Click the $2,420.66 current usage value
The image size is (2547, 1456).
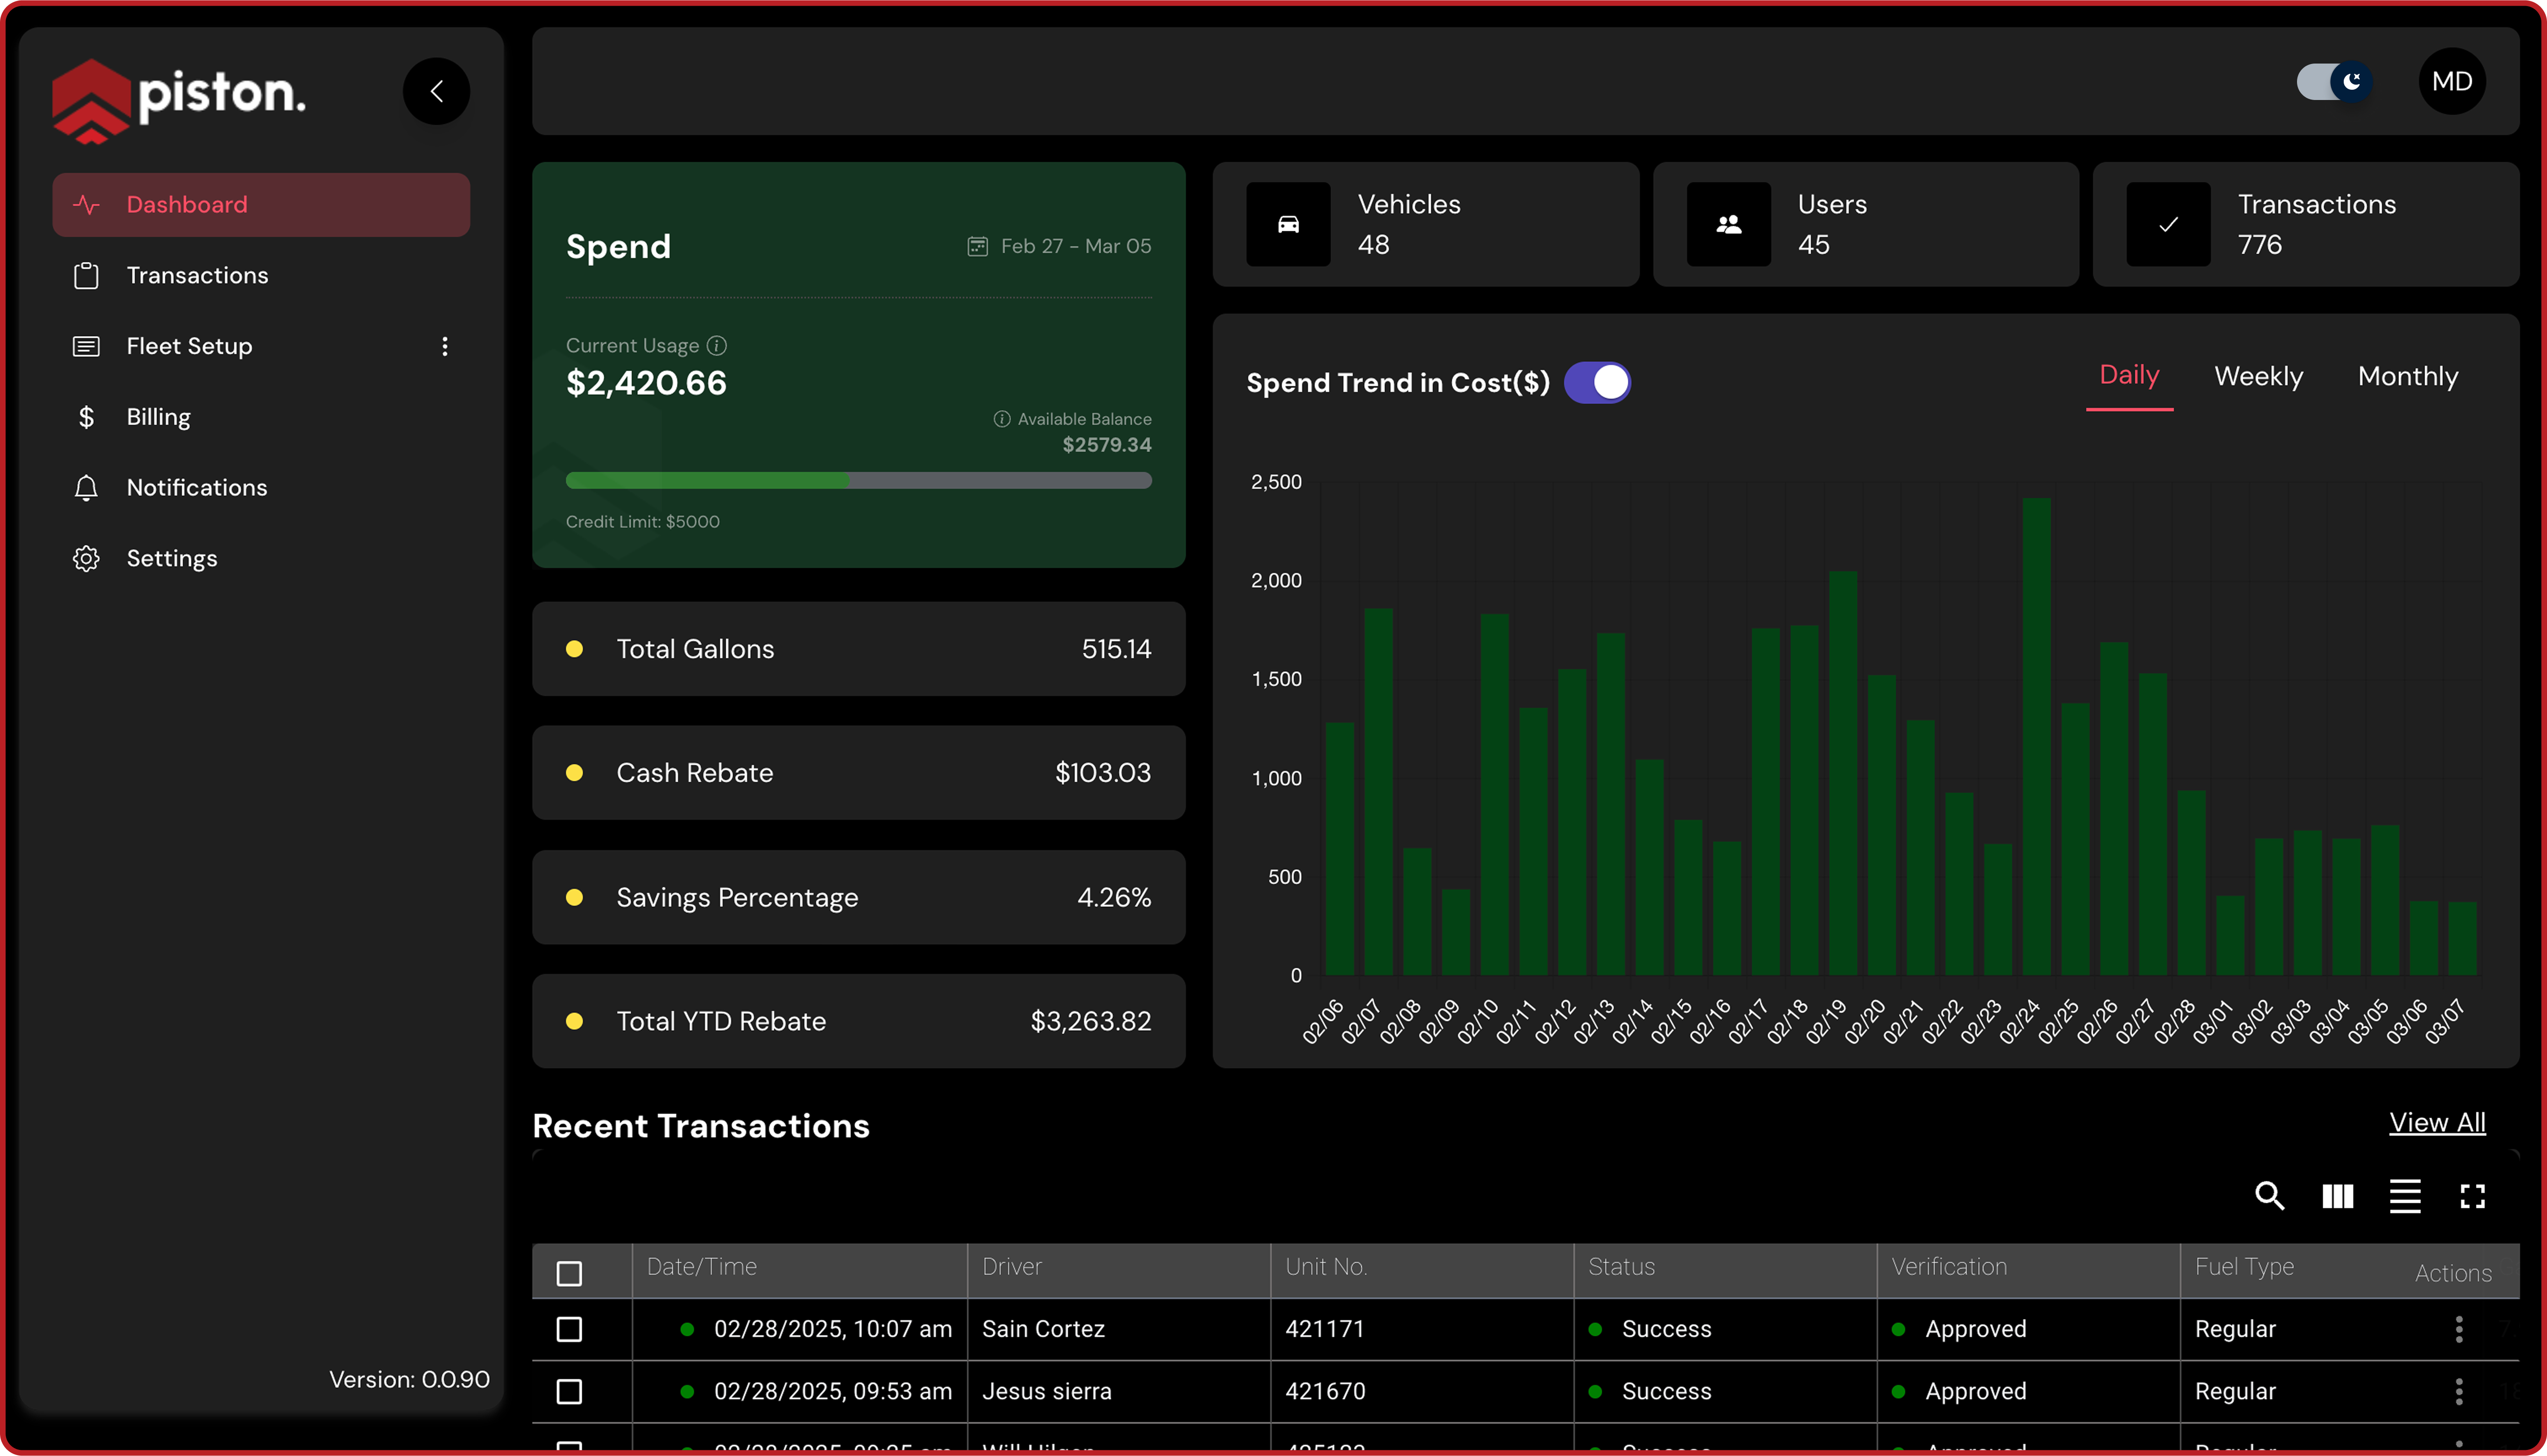pos(646,383)
